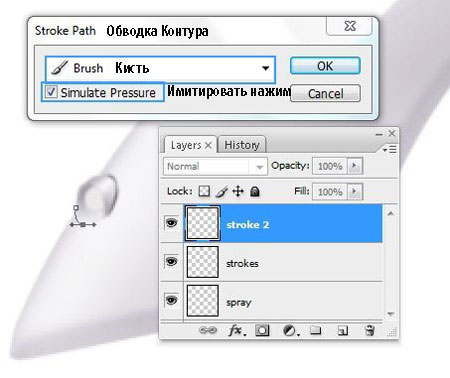The height and width of the screenshot is (378, 450).
Task: Create a new layer
Action: 343,331
